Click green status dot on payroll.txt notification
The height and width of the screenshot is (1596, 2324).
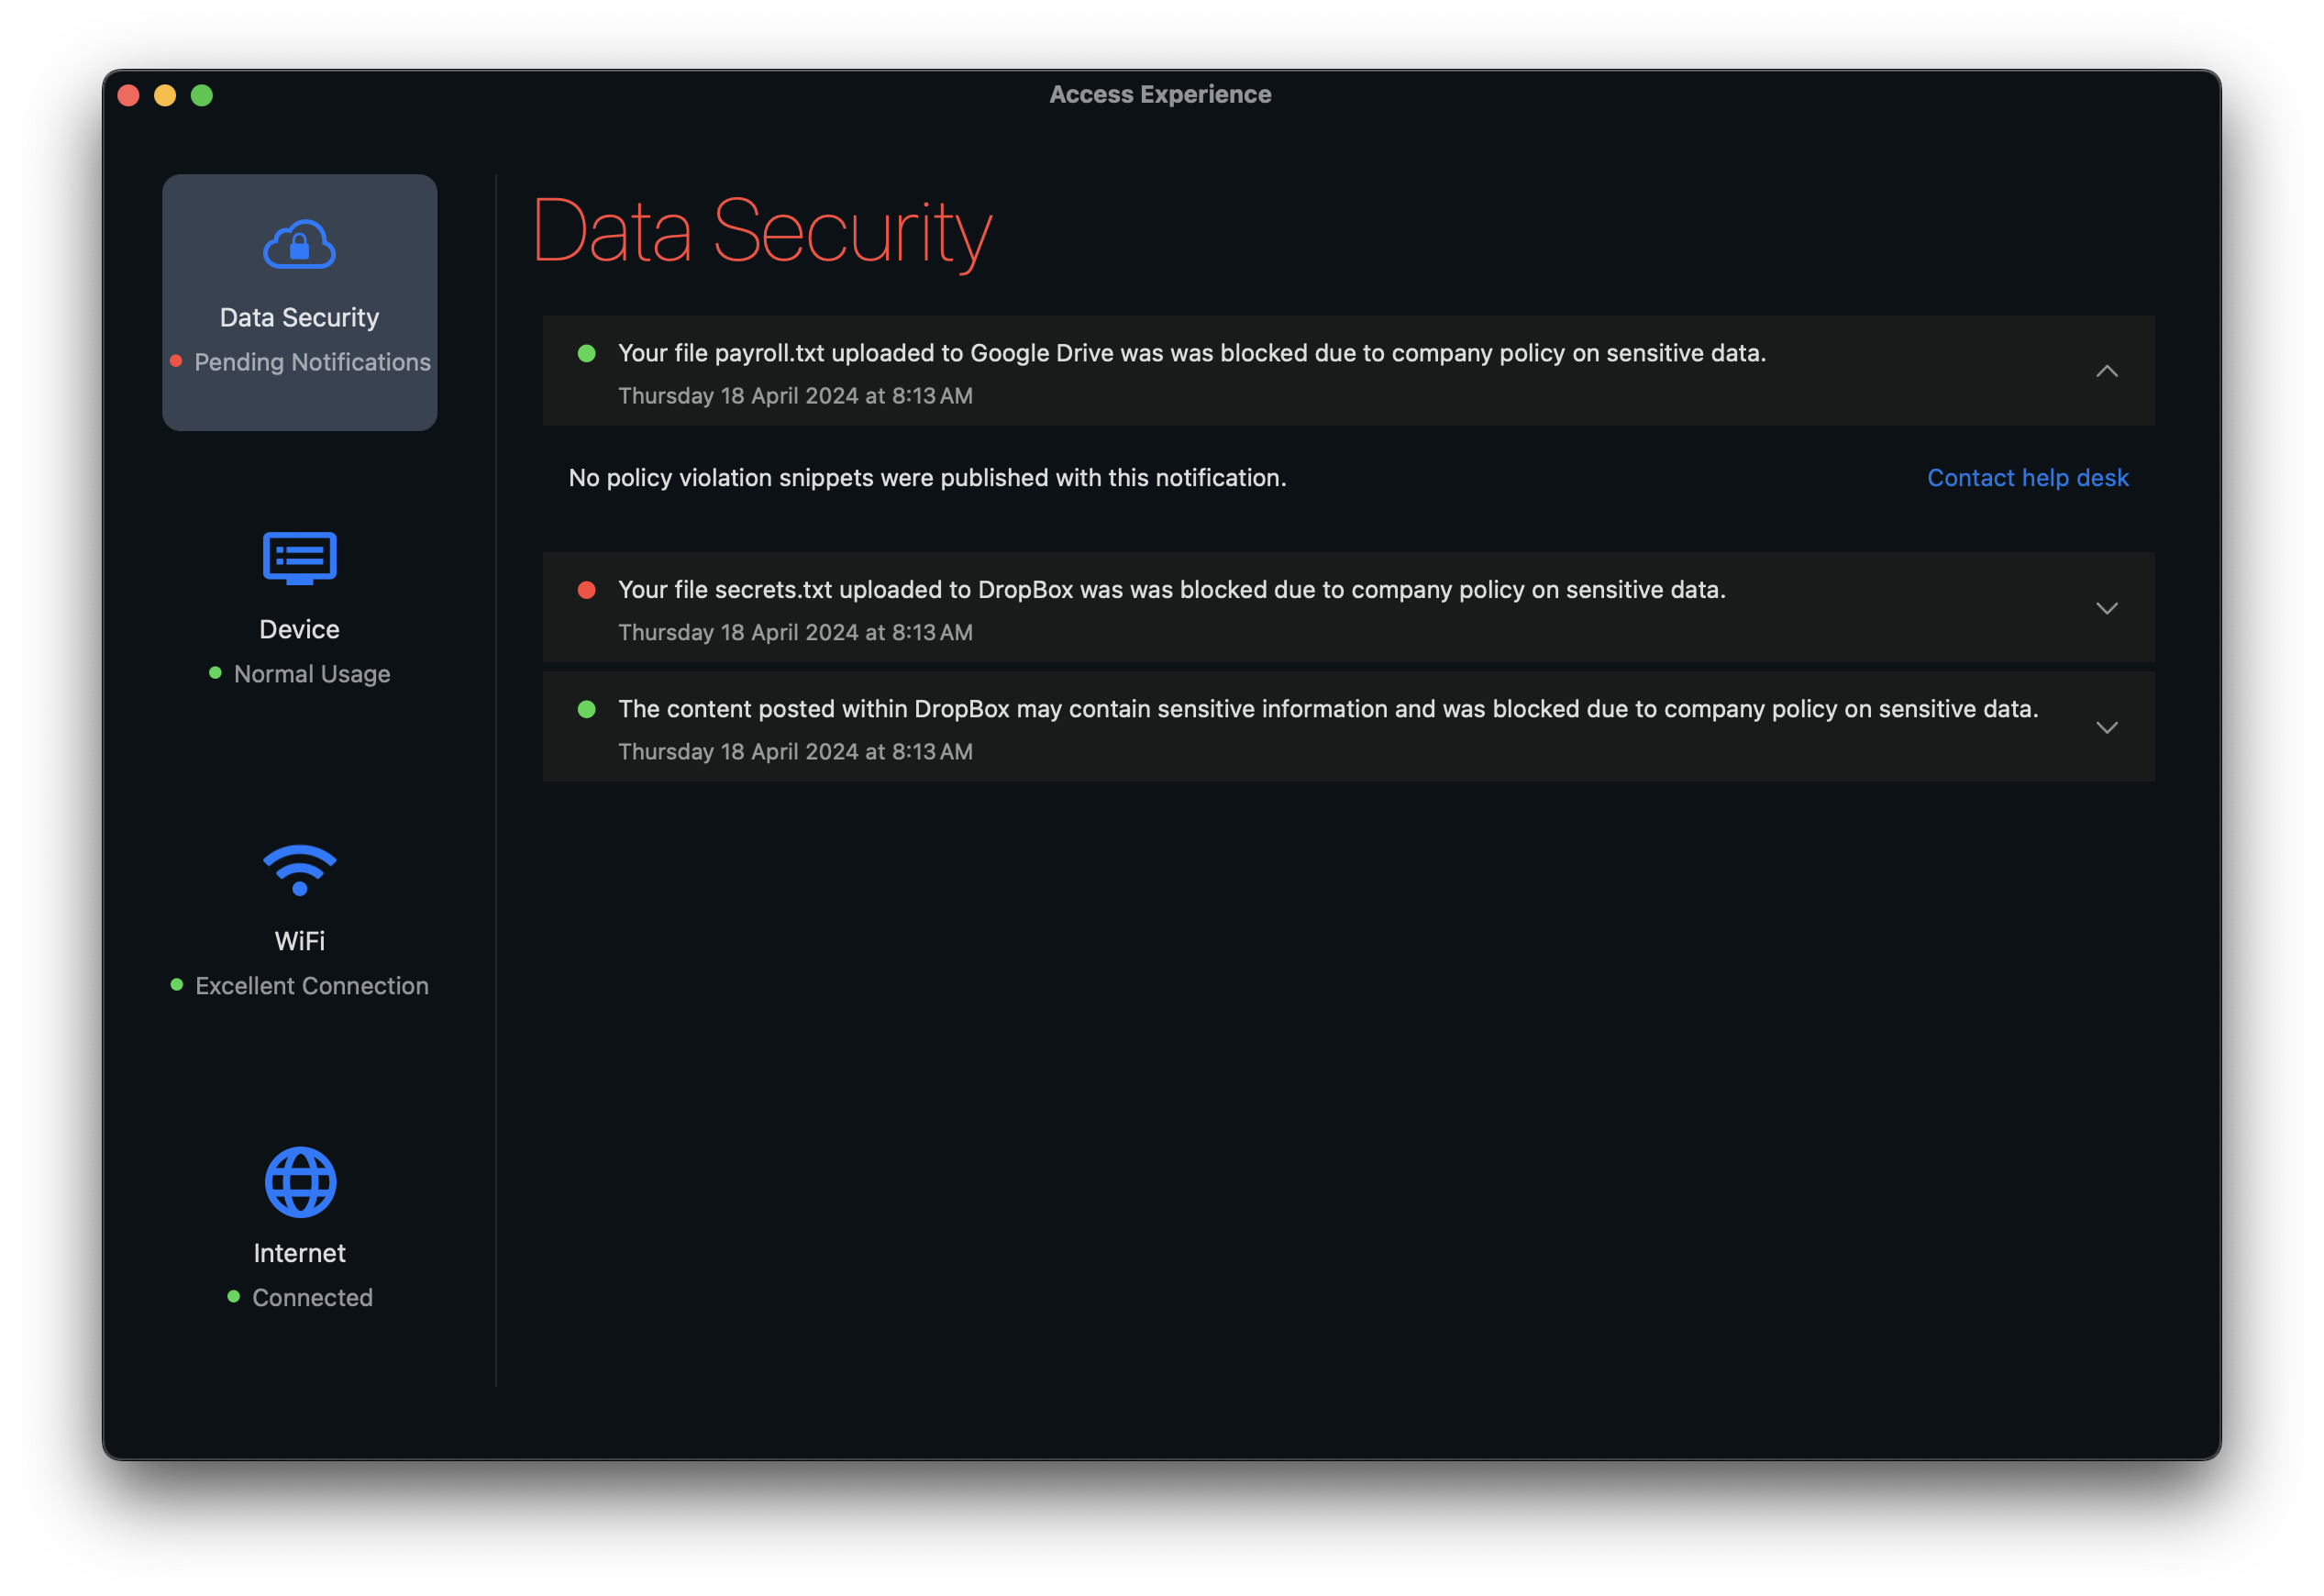coord(587,353)
